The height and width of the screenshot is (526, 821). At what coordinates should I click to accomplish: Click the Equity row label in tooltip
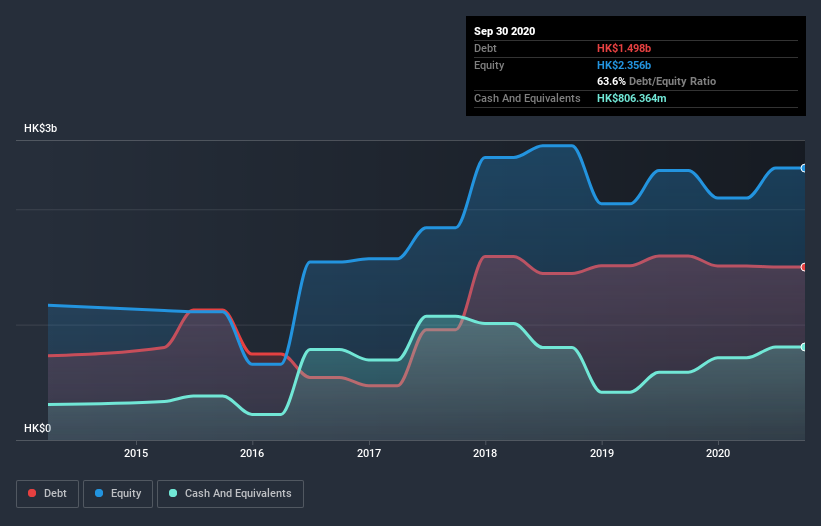click(489, 65)
